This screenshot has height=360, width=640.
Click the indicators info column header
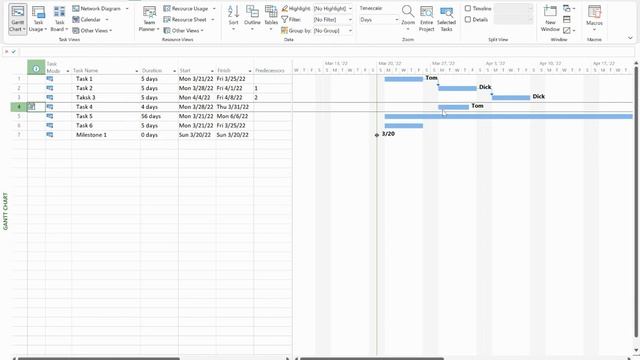pyautogui.click(x=36, y=68)
